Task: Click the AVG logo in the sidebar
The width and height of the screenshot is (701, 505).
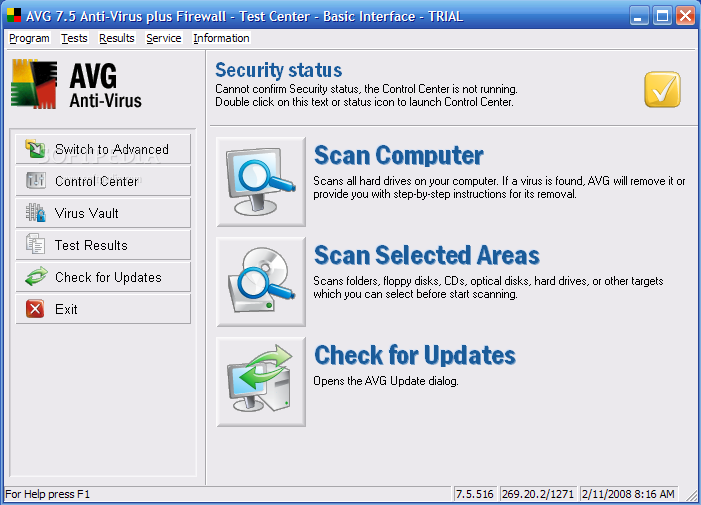Action: tap(76, 84)
